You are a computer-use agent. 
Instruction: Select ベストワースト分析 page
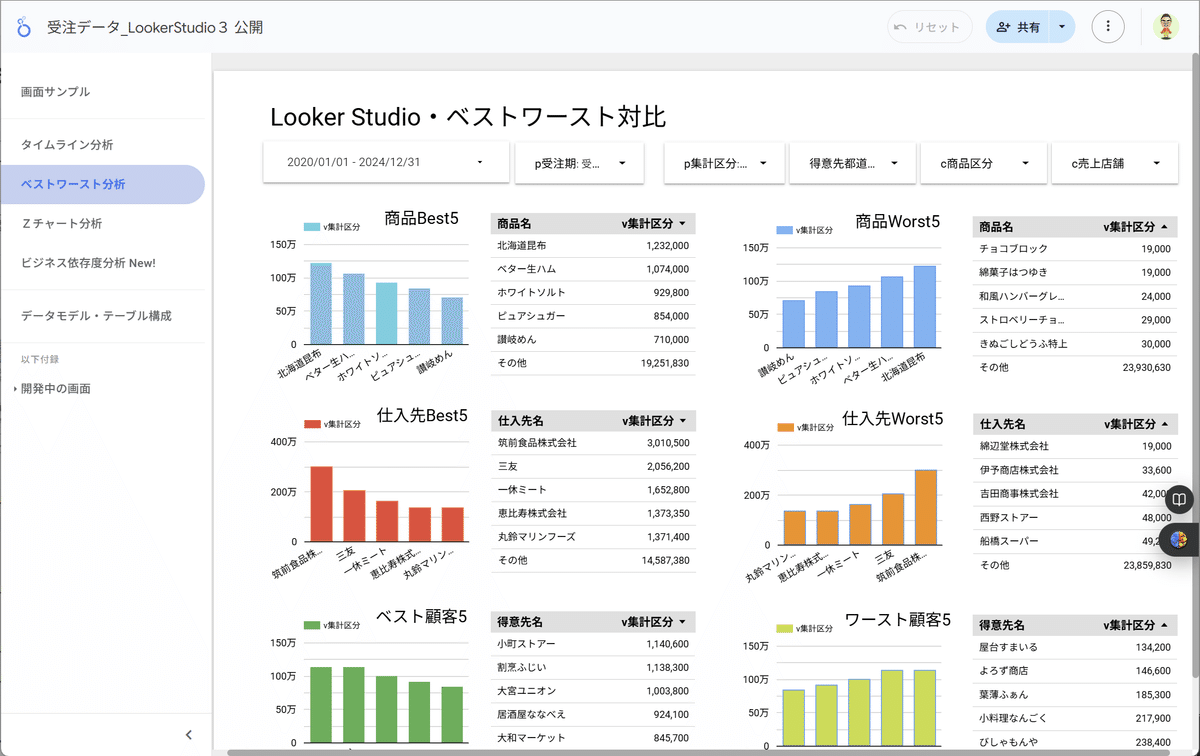(102, 184)
